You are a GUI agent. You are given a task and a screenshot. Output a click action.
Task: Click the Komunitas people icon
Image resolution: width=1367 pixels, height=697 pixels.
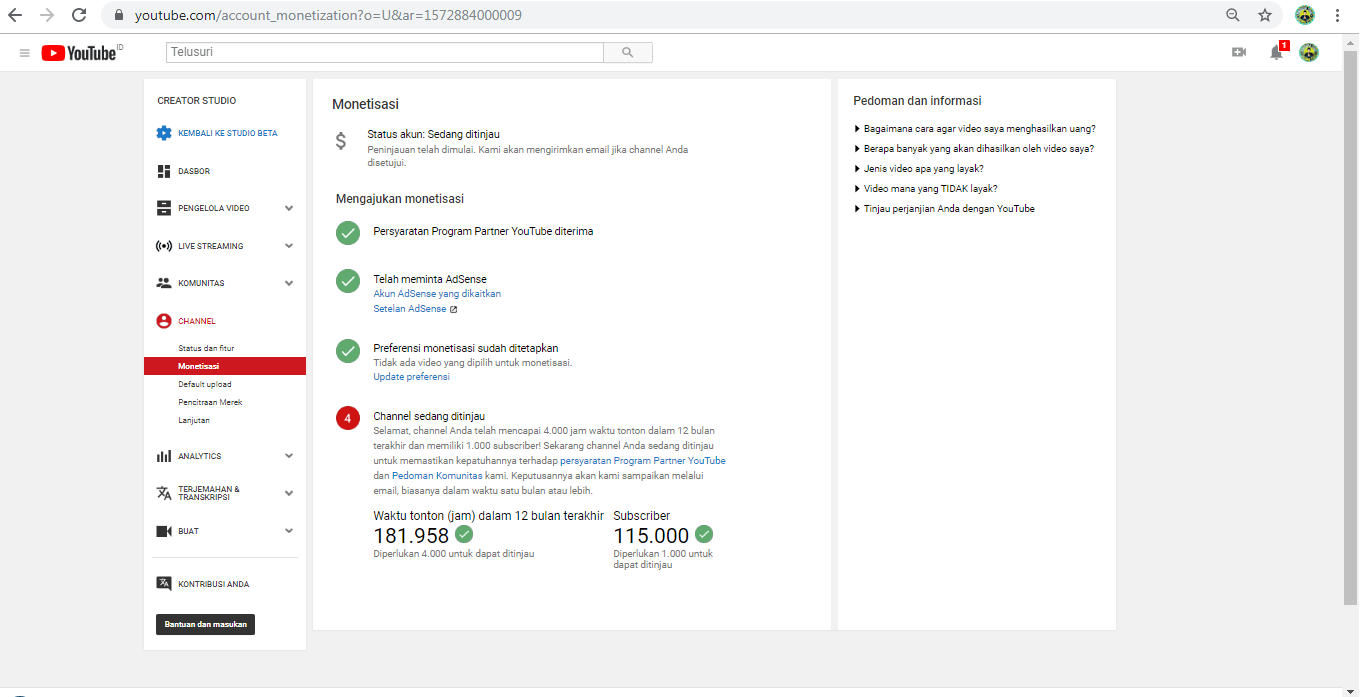164,283
